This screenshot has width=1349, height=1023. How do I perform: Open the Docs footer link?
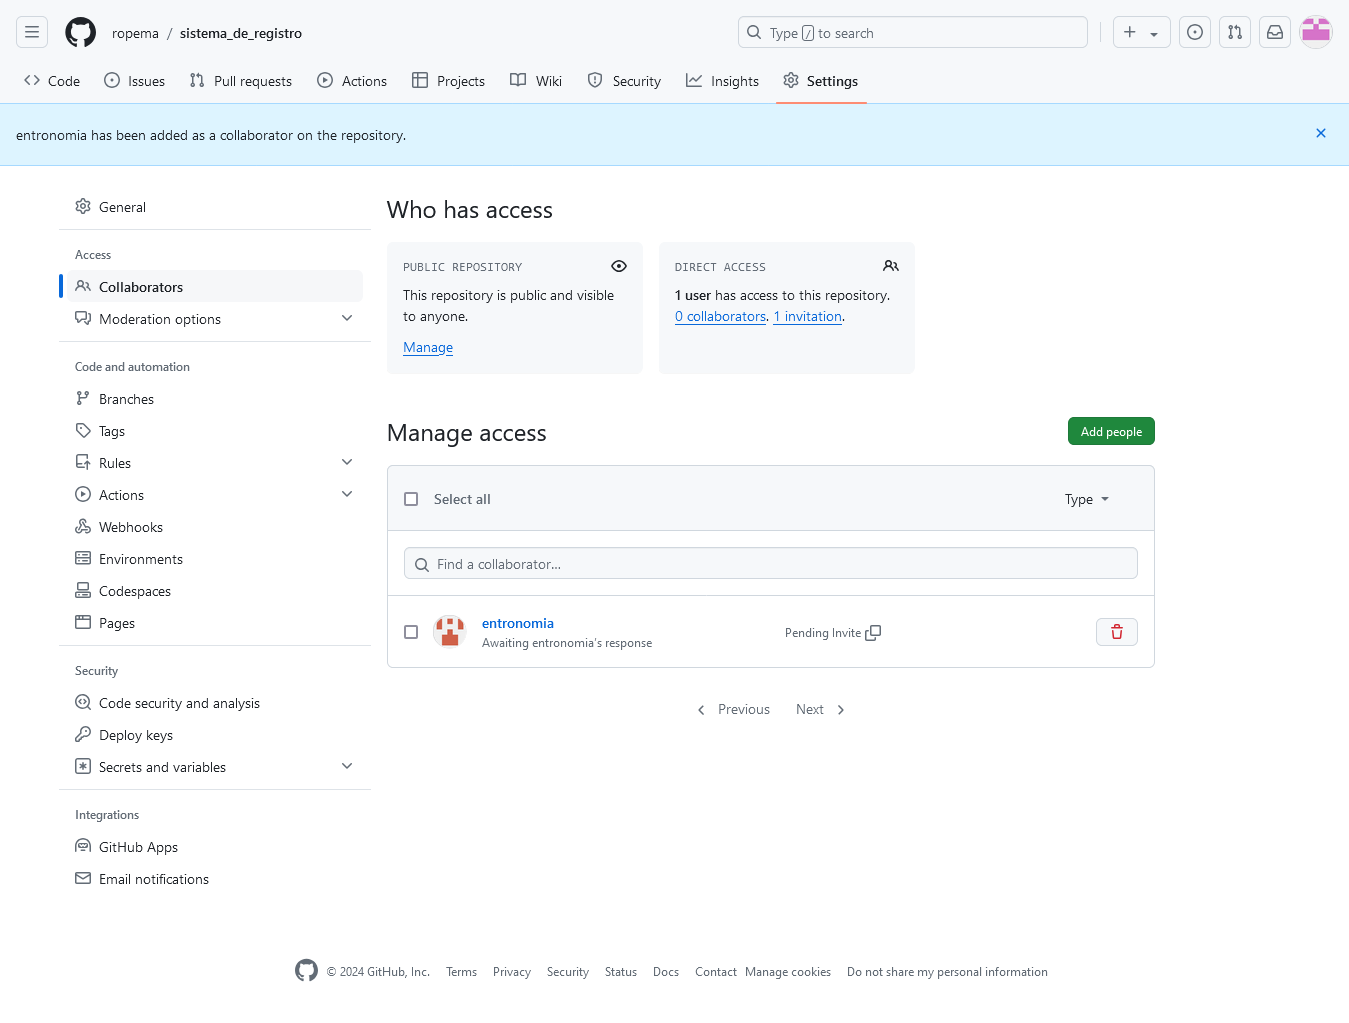(x=666, y=971)
